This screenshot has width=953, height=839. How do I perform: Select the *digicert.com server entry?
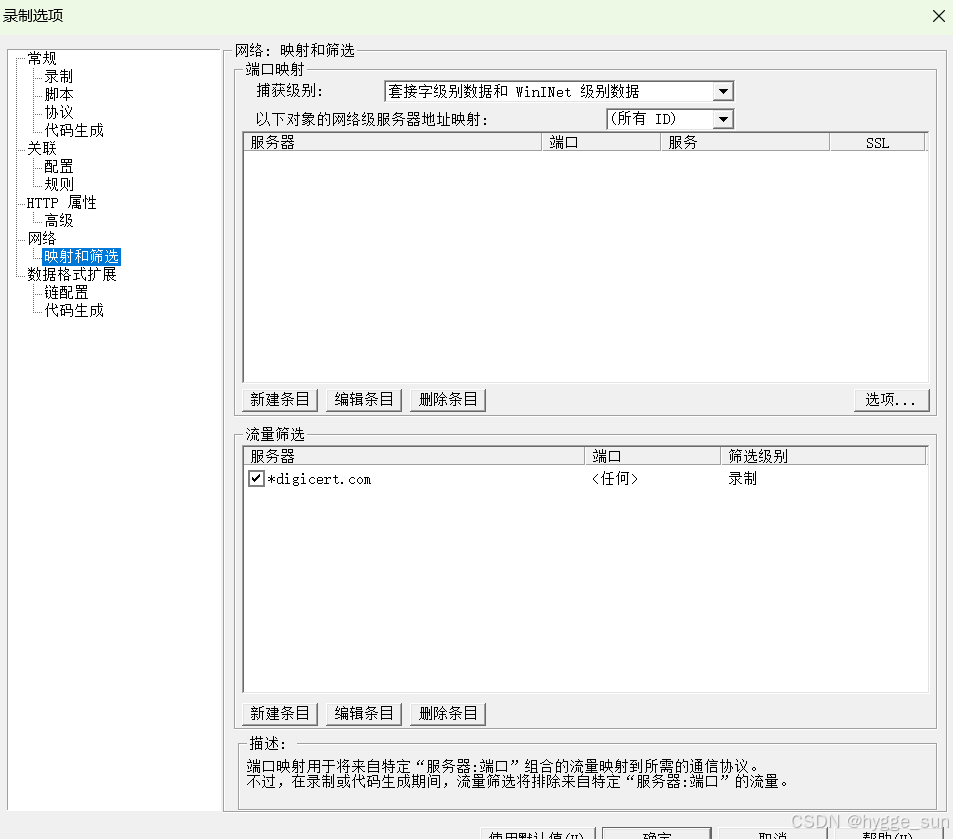(319, 479)
